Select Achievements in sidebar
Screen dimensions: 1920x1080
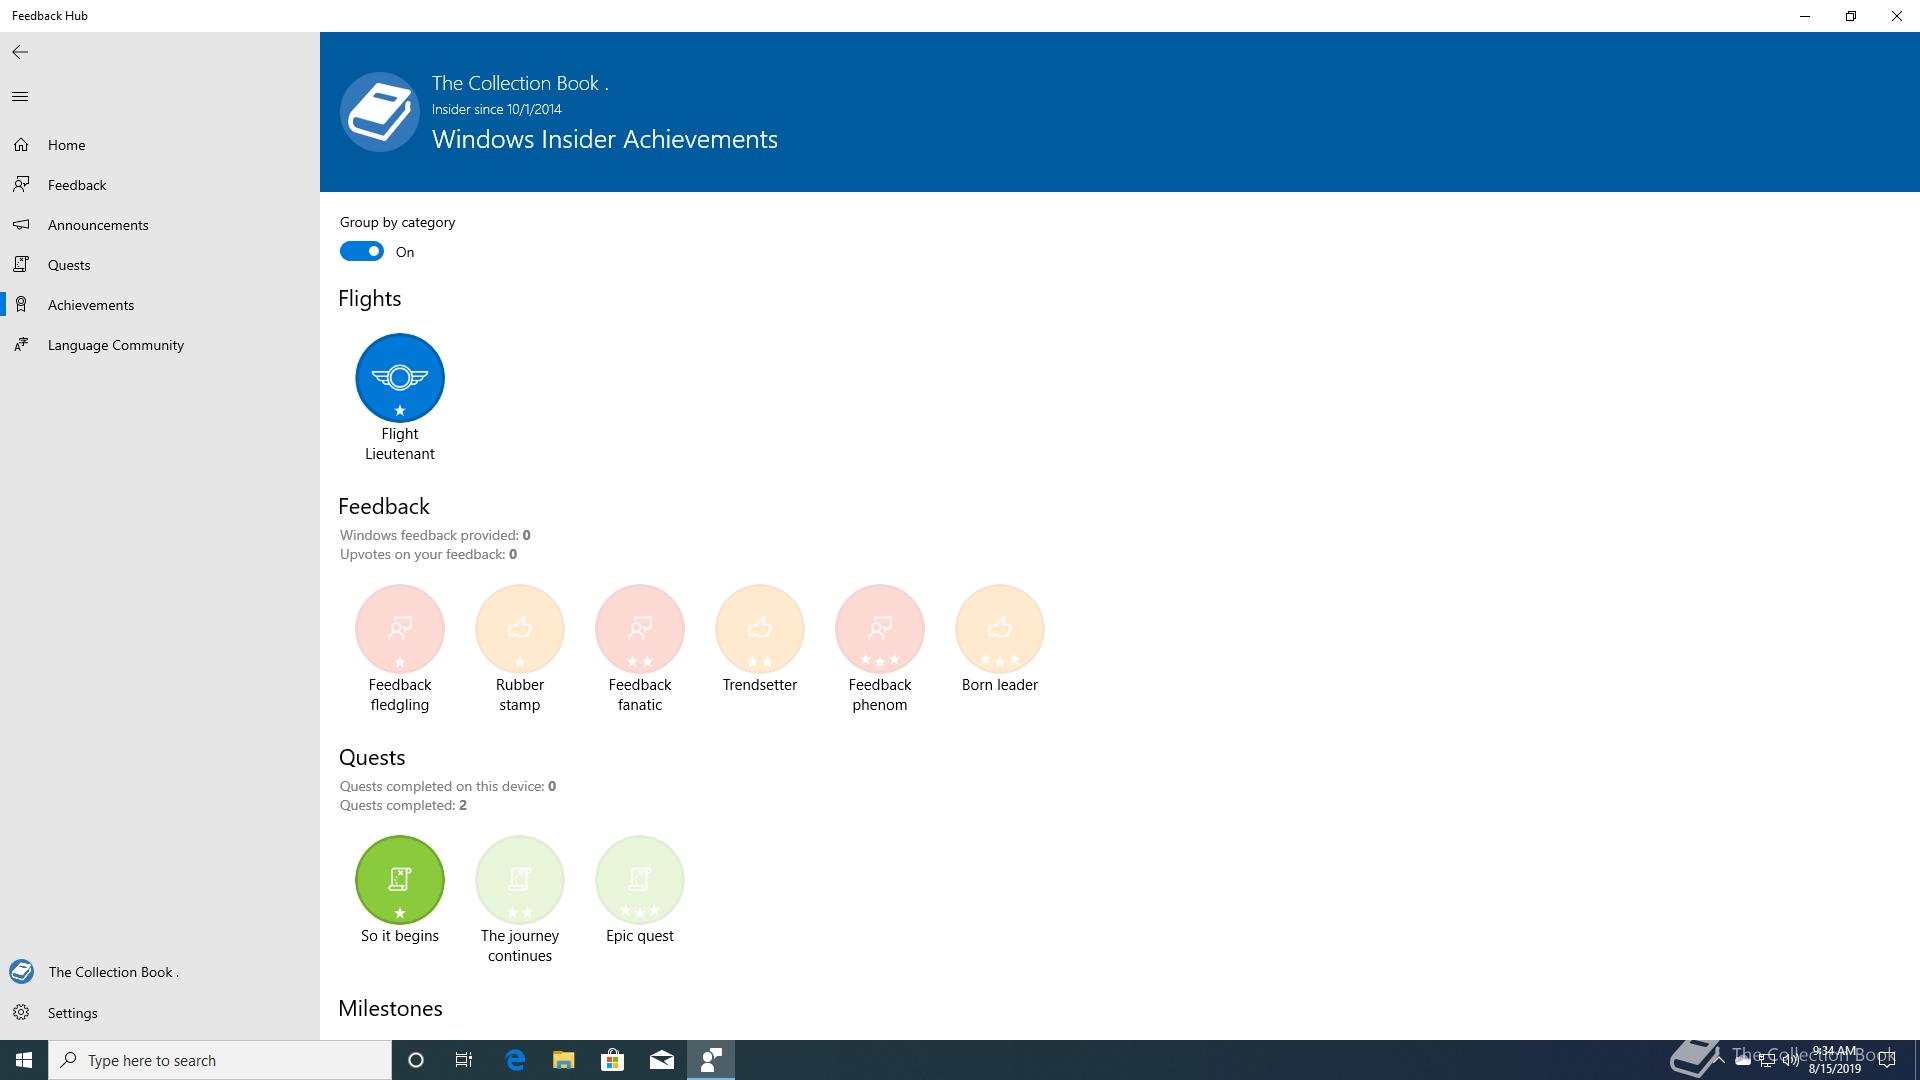click(x=160, y=305)
